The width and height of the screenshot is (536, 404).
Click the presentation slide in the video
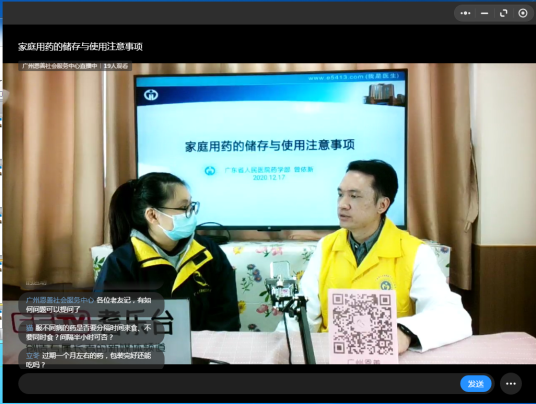click(x=271, y=149)
